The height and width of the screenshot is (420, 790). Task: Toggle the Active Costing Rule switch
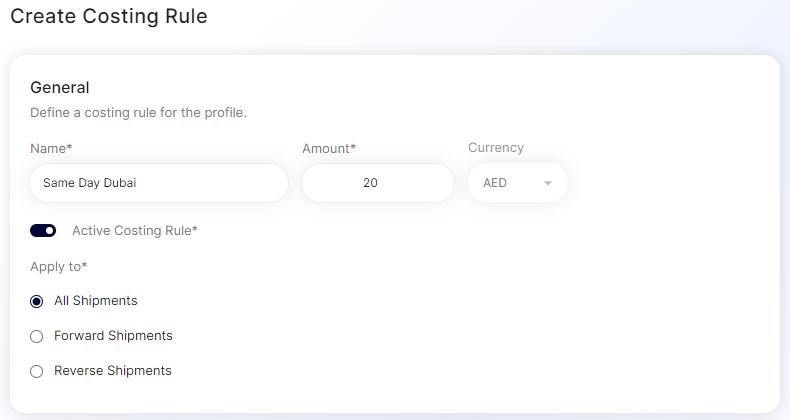[x=43, y=231]
